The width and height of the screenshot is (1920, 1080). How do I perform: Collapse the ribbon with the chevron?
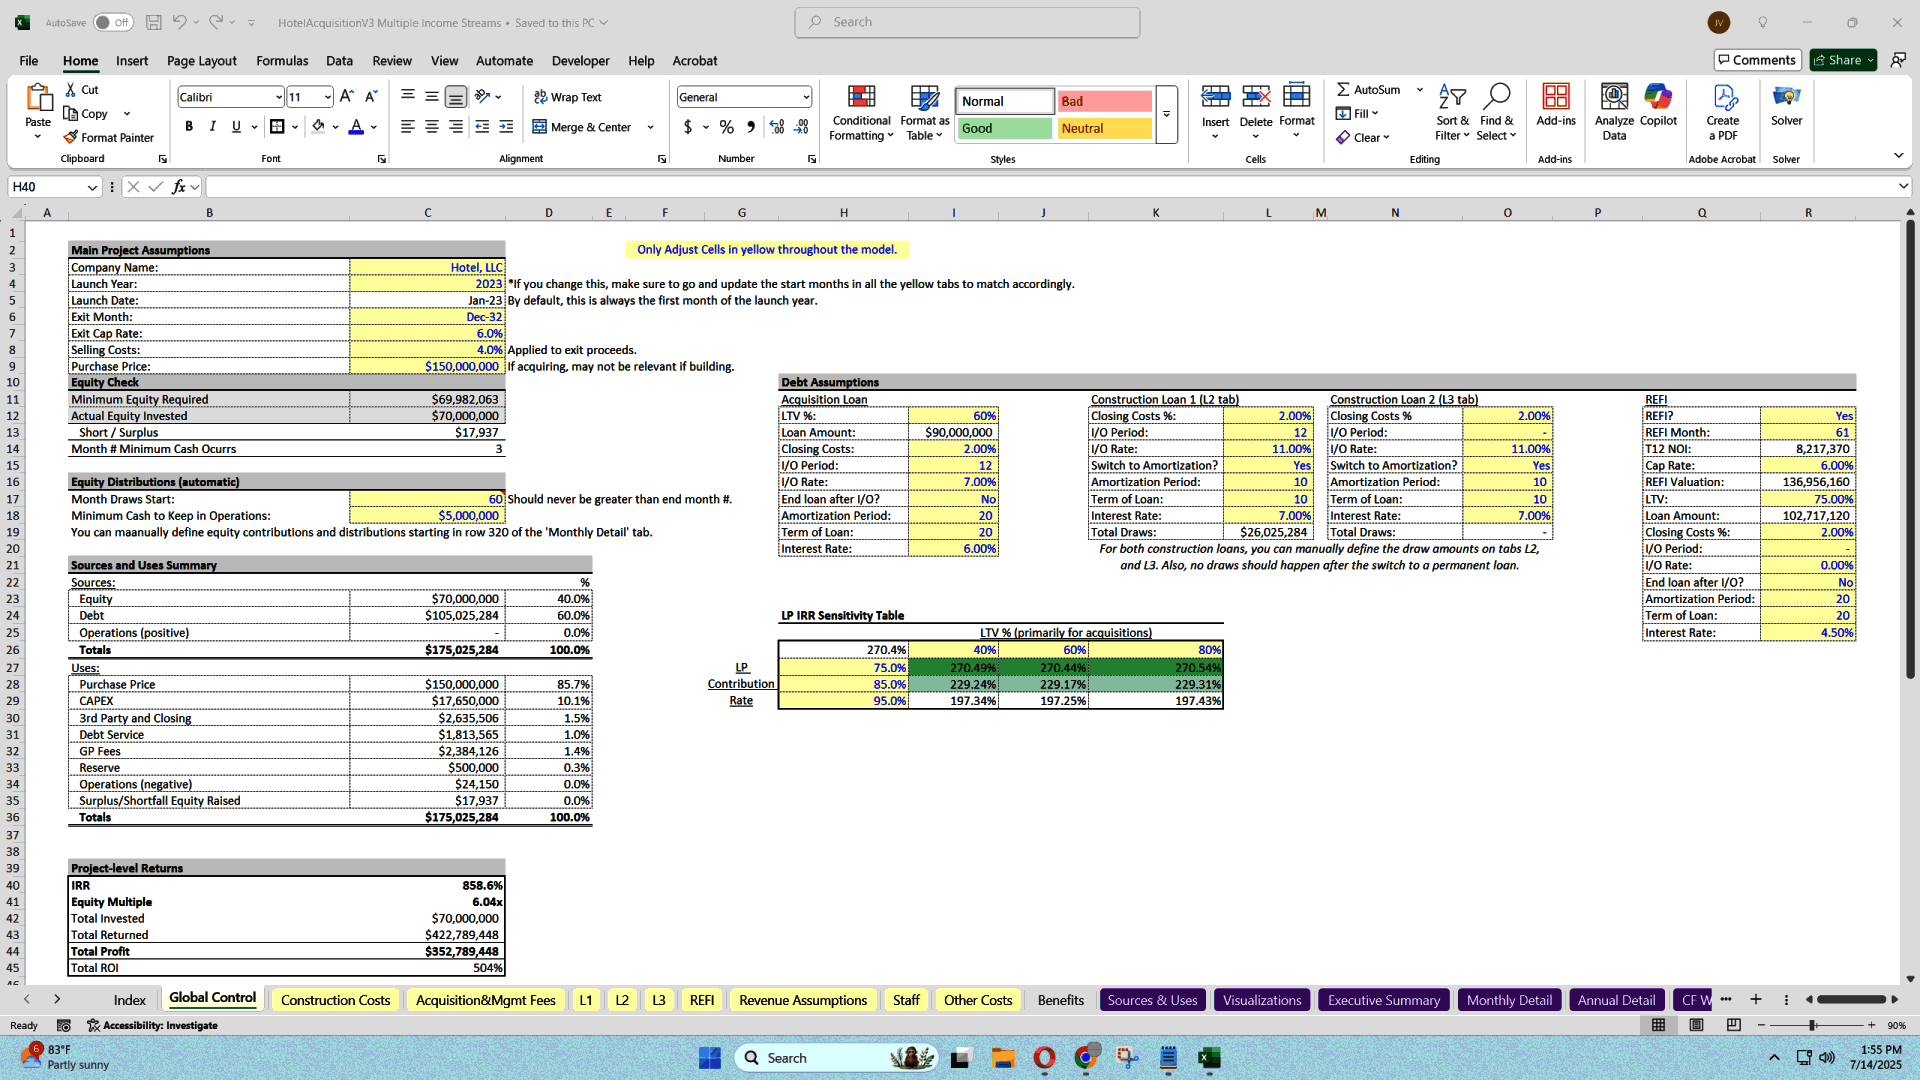[1898, 155]
